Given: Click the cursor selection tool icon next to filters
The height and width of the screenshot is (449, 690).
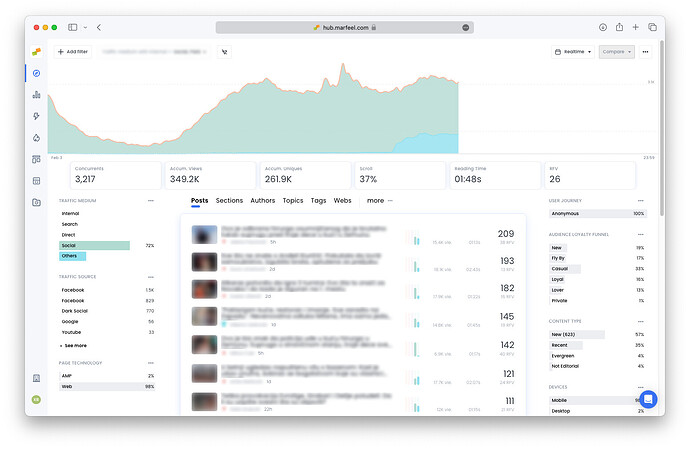Looking at the screenshot, I should (x=224, y=52).
